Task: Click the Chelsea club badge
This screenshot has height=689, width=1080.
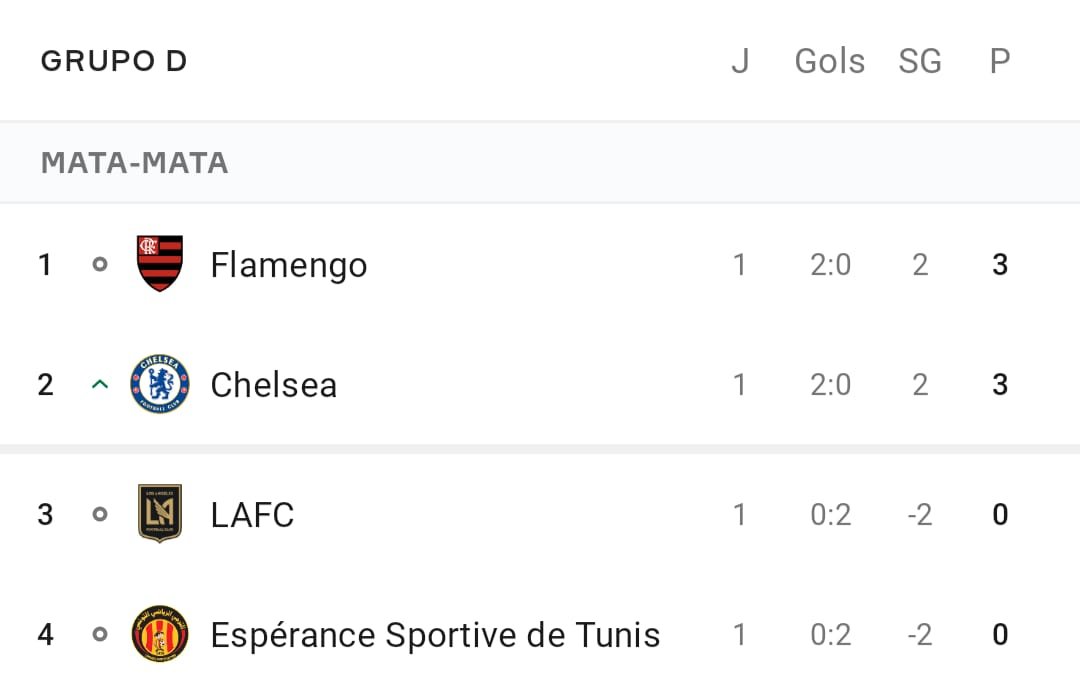Action: [160, 384]
